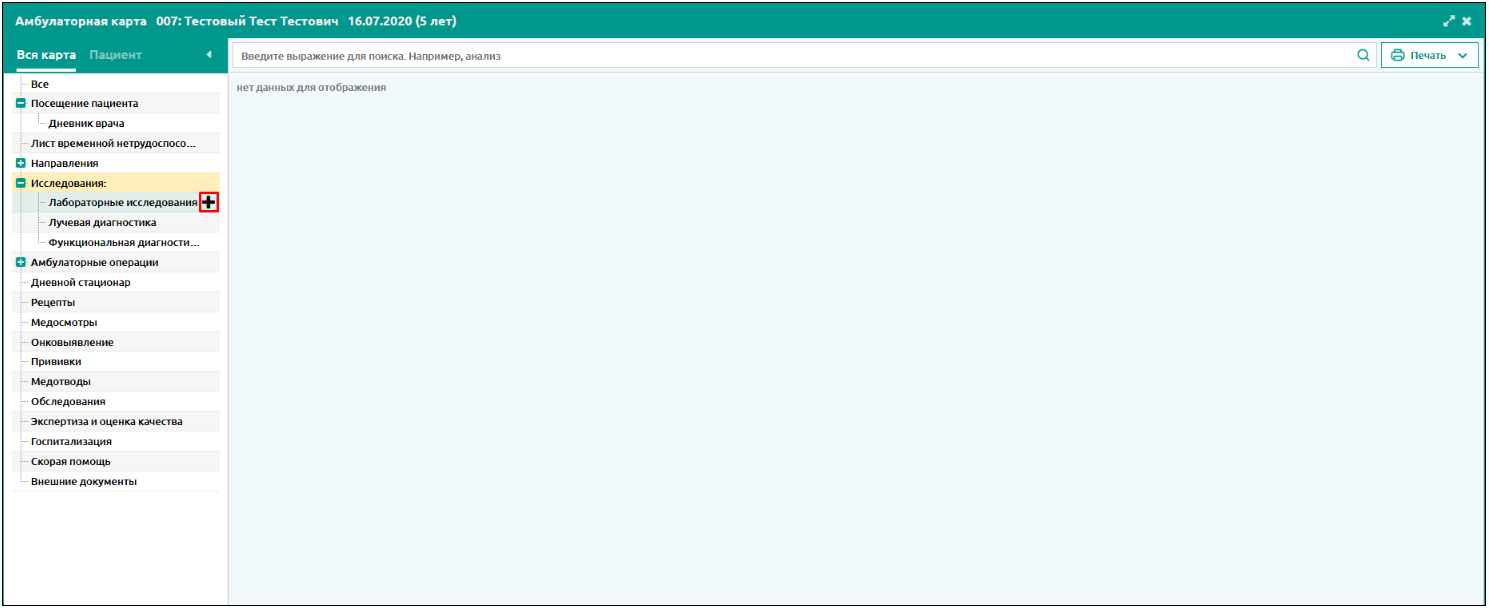
Task: Collapse the Исследования tree node
Action: (21, 183)
